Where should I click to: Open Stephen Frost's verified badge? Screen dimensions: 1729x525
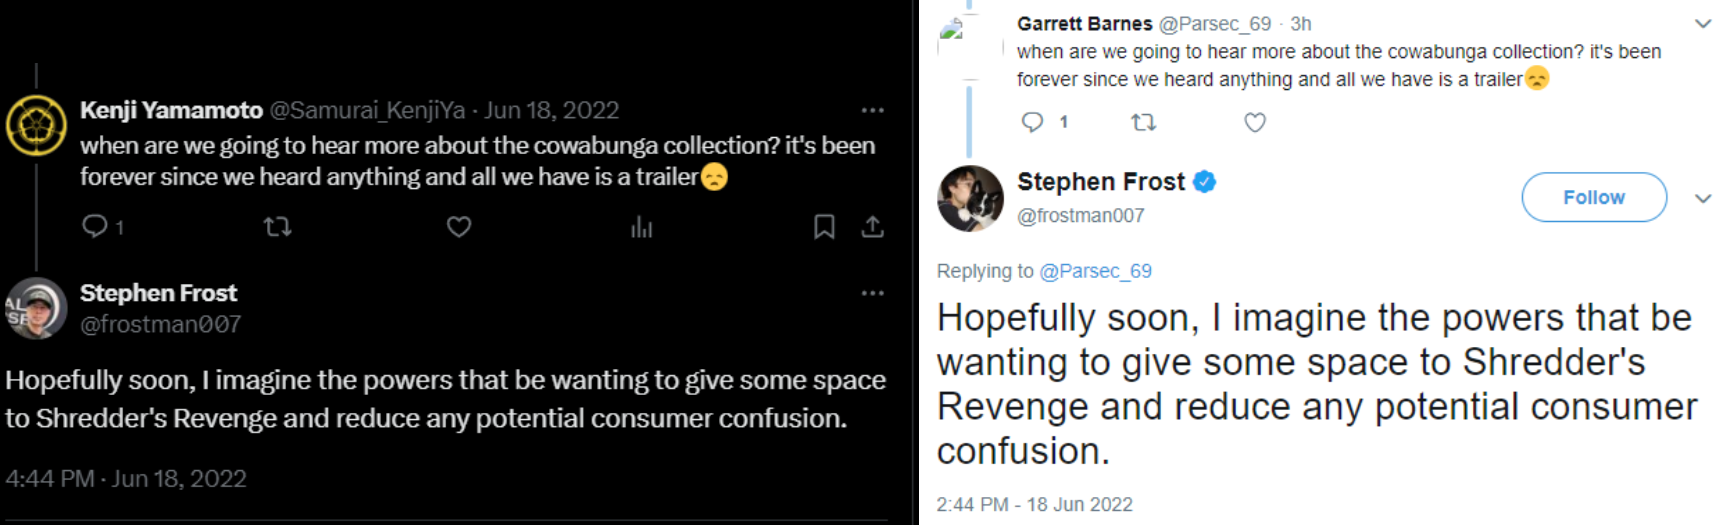1205,182
